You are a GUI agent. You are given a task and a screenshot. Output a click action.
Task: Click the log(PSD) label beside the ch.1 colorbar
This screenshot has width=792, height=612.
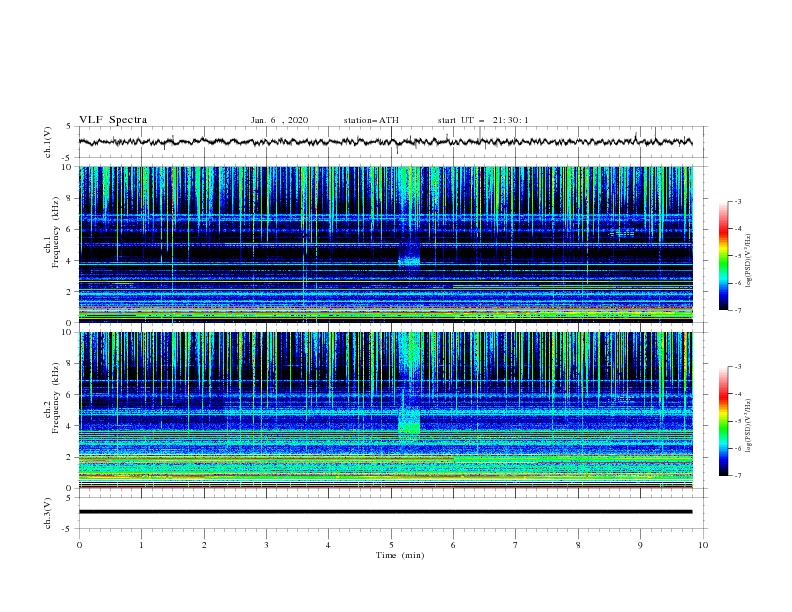(x=748, y=261)
